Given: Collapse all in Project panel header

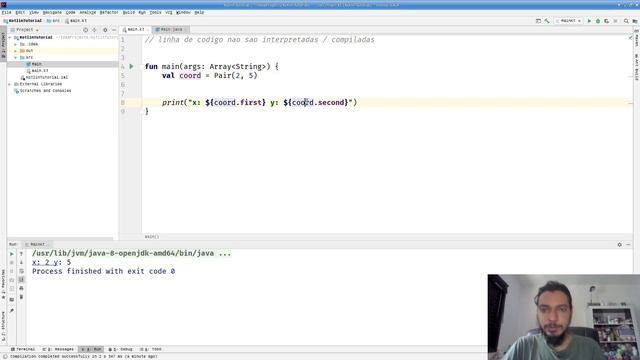Looking at the screenshot, I should pos(94,30).
